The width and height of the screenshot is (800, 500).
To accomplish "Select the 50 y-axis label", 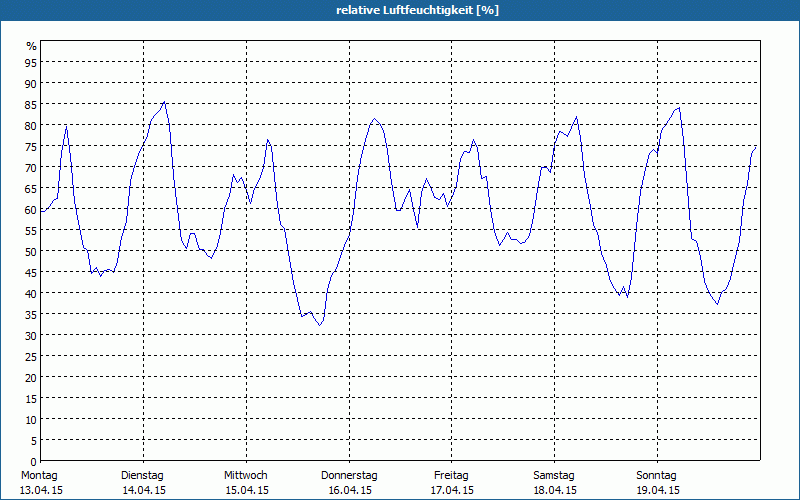I will click(31, 252).
